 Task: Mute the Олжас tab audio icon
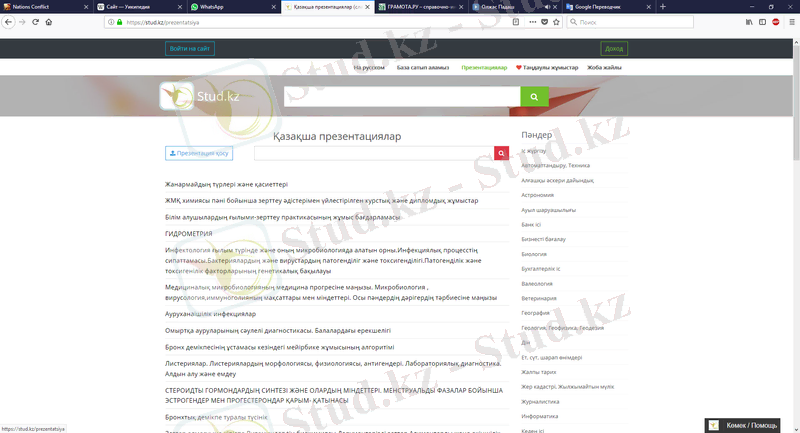pyautogui.click(x=547, y=7)
